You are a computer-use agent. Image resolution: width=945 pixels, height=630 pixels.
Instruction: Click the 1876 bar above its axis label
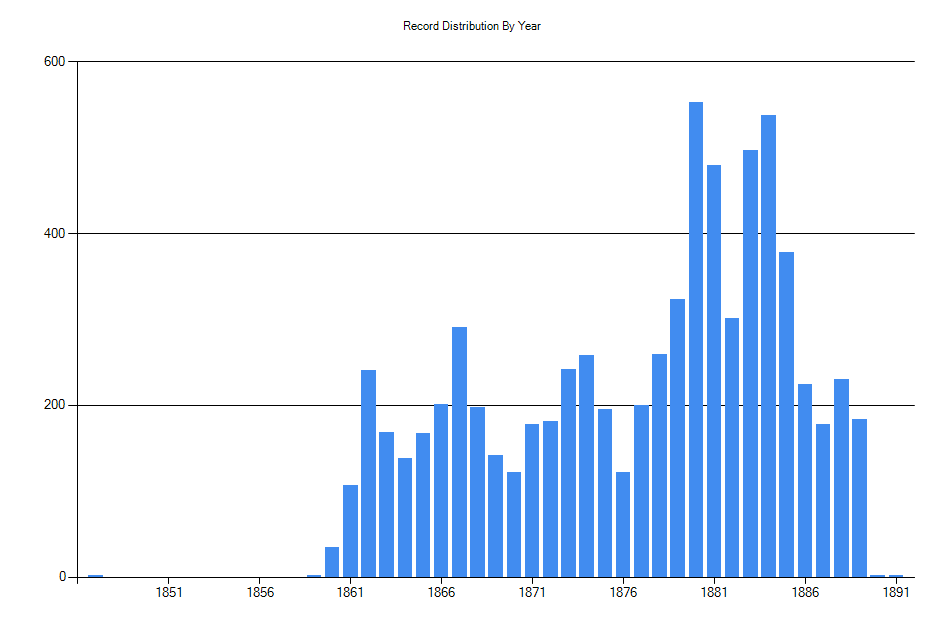click(623, 524)
